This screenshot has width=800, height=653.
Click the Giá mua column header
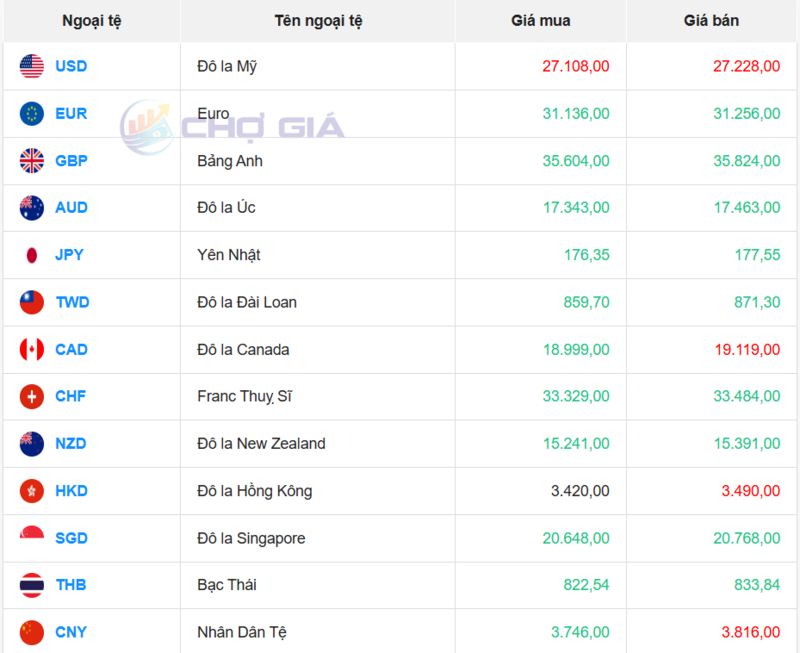pyautogui.click(x=540, y=21)
